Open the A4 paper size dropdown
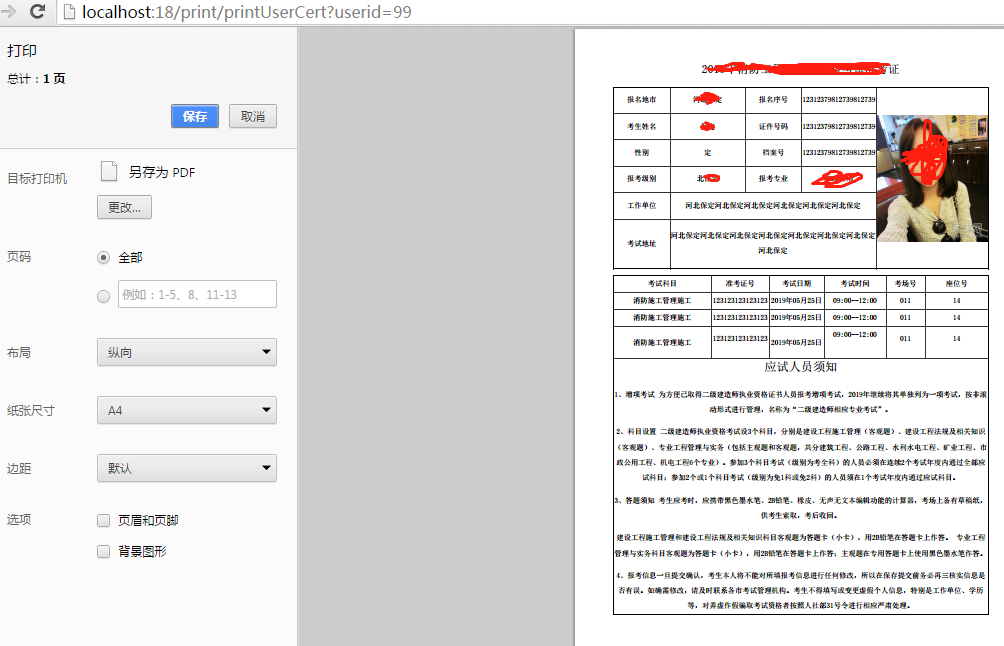The width and height of the screenshot is (1004, 646). (x=186, y=410)
